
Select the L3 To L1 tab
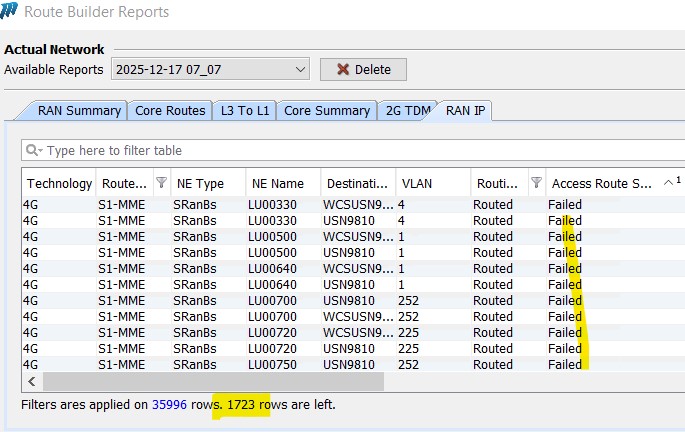point(245,111)
